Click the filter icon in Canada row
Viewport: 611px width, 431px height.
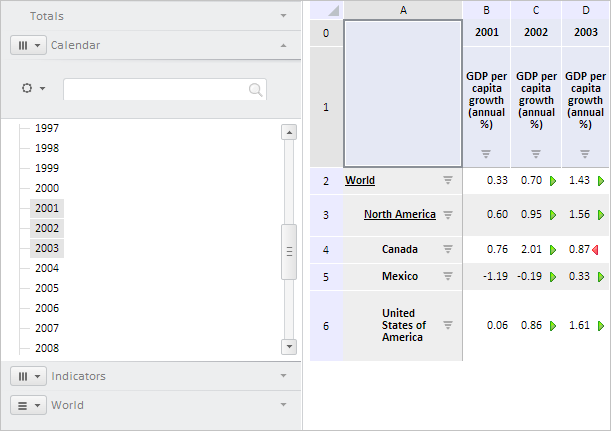[x=448, y=249]
